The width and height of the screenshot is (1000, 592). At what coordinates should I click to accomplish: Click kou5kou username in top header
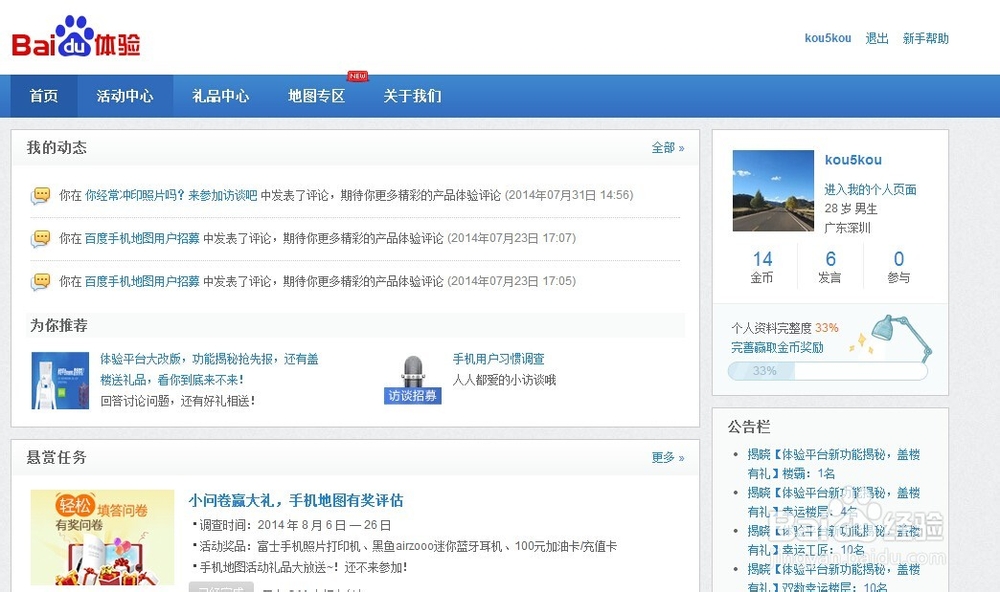pyautogui.click(x=828, y=38)
